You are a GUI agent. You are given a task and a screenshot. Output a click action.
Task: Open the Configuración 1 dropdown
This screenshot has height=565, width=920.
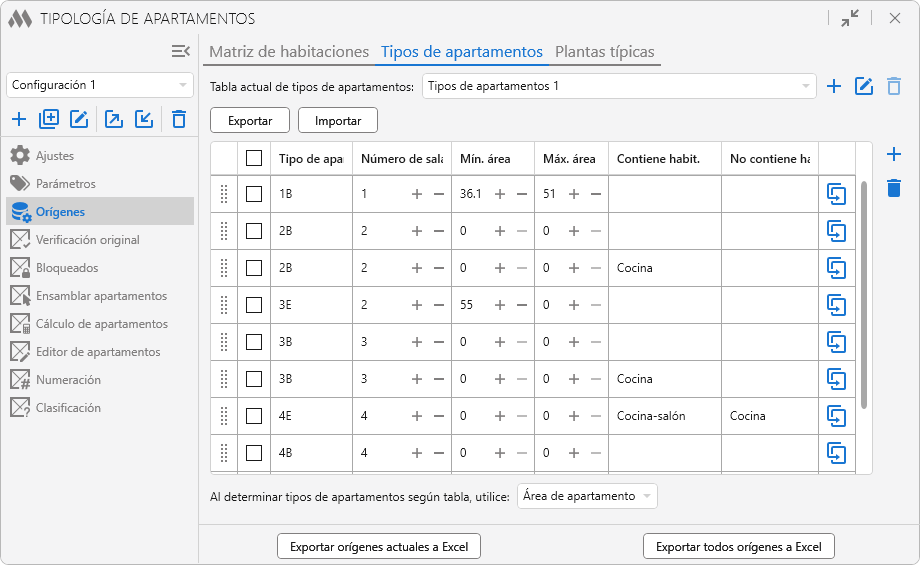(100, 86)
